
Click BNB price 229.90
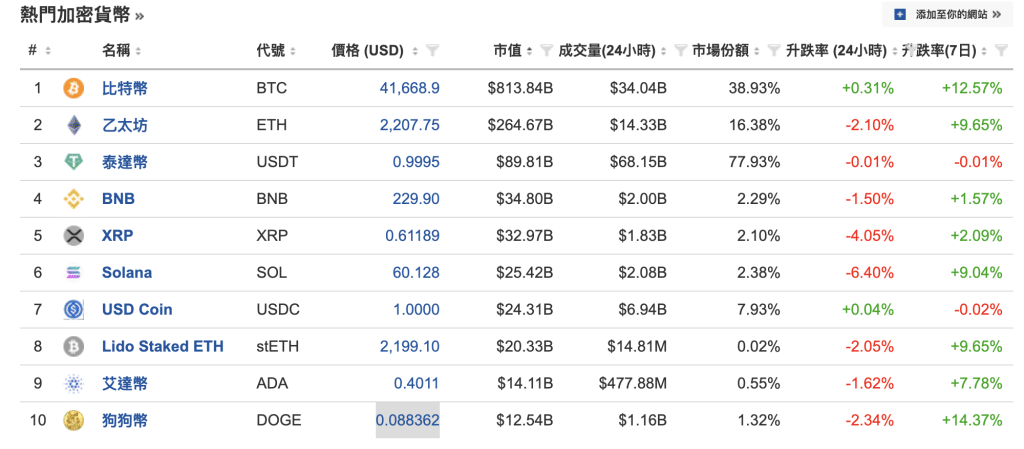point(416,199)
